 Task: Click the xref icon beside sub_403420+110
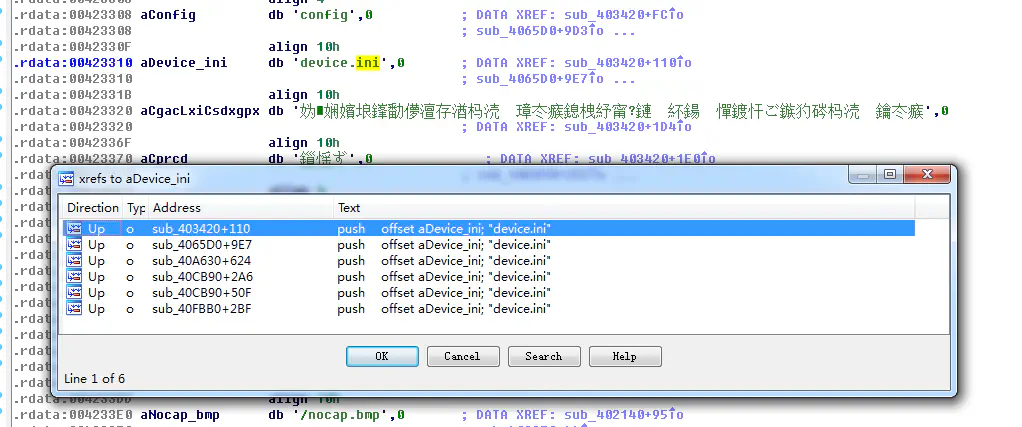(x=74, y=229)
